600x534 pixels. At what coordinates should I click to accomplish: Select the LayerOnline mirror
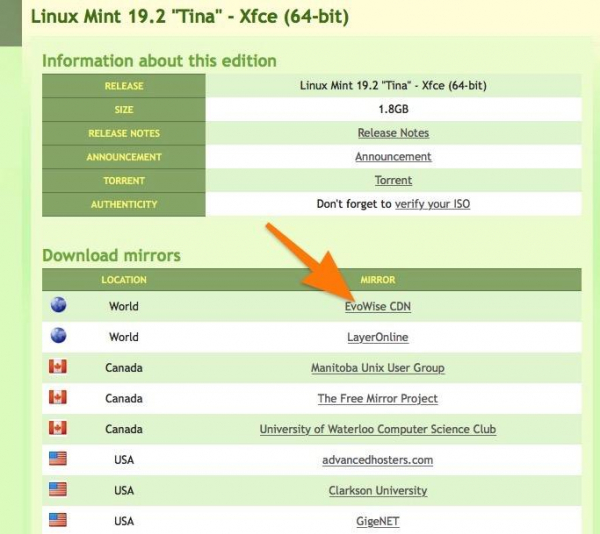click(378, 337)
